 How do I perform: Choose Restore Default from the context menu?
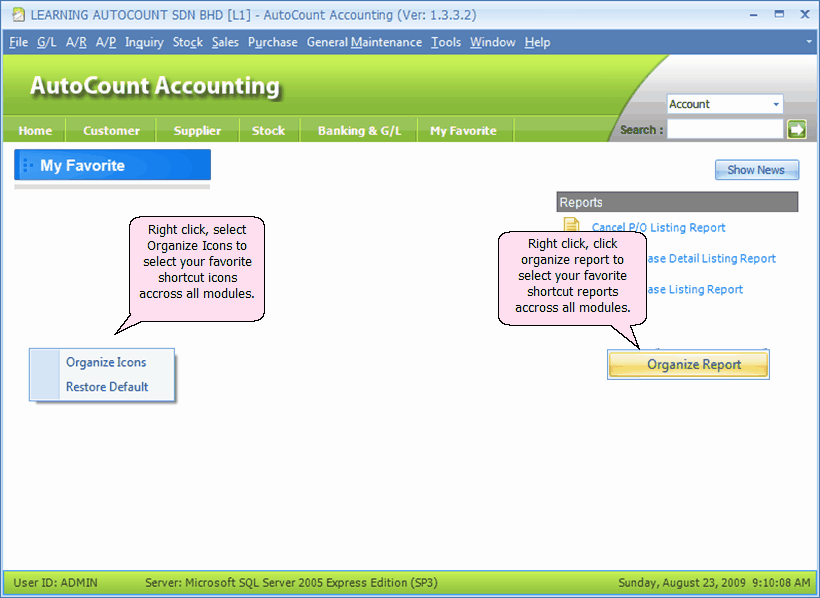(x=107, y=387)
